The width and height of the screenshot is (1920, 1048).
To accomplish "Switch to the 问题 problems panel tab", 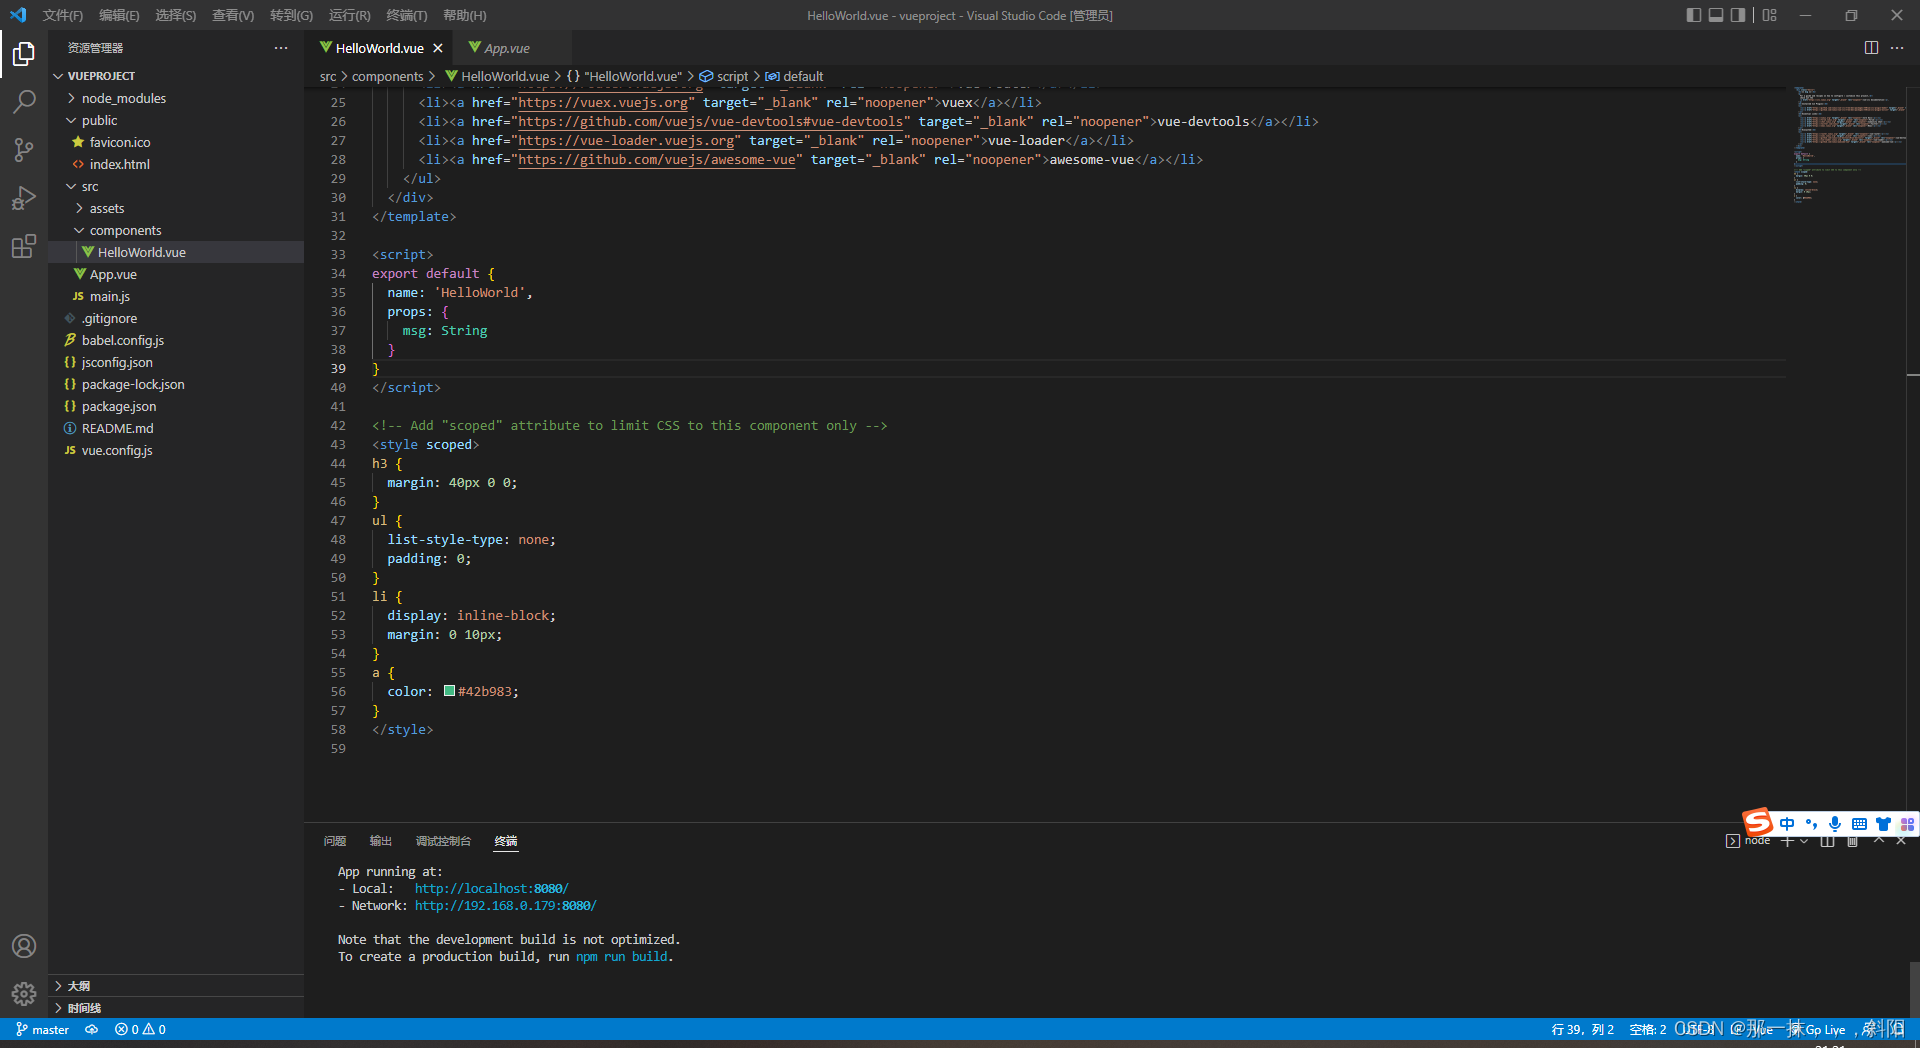I will pyautogui.click(x=335, y=841).
